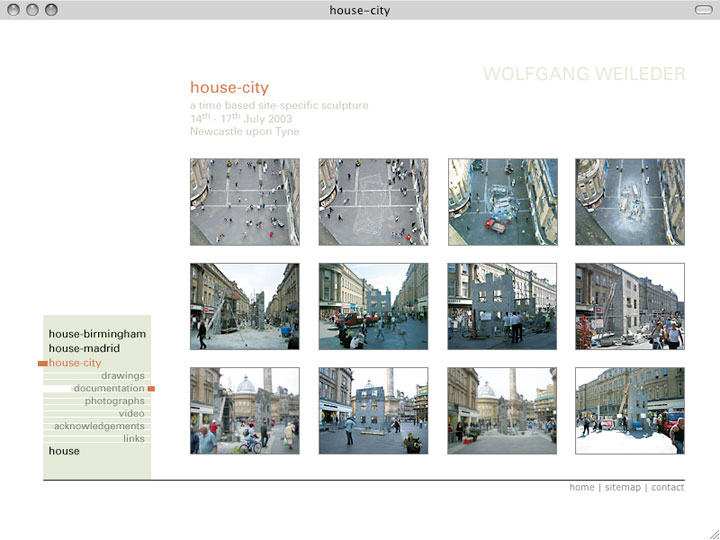Go to the photographs section

tap(114, 401)
